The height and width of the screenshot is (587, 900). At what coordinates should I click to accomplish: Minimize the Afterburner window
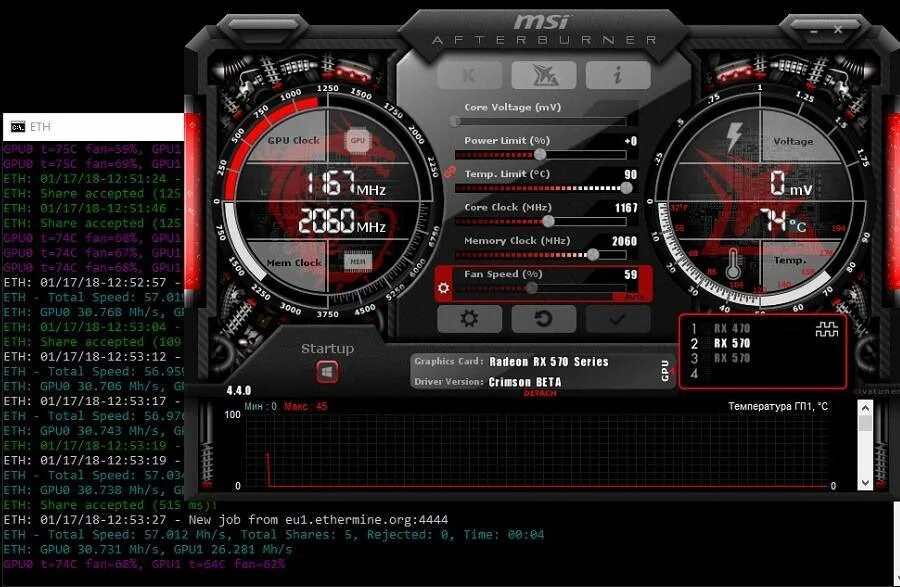pyautogui.click(x=813, y=32)
